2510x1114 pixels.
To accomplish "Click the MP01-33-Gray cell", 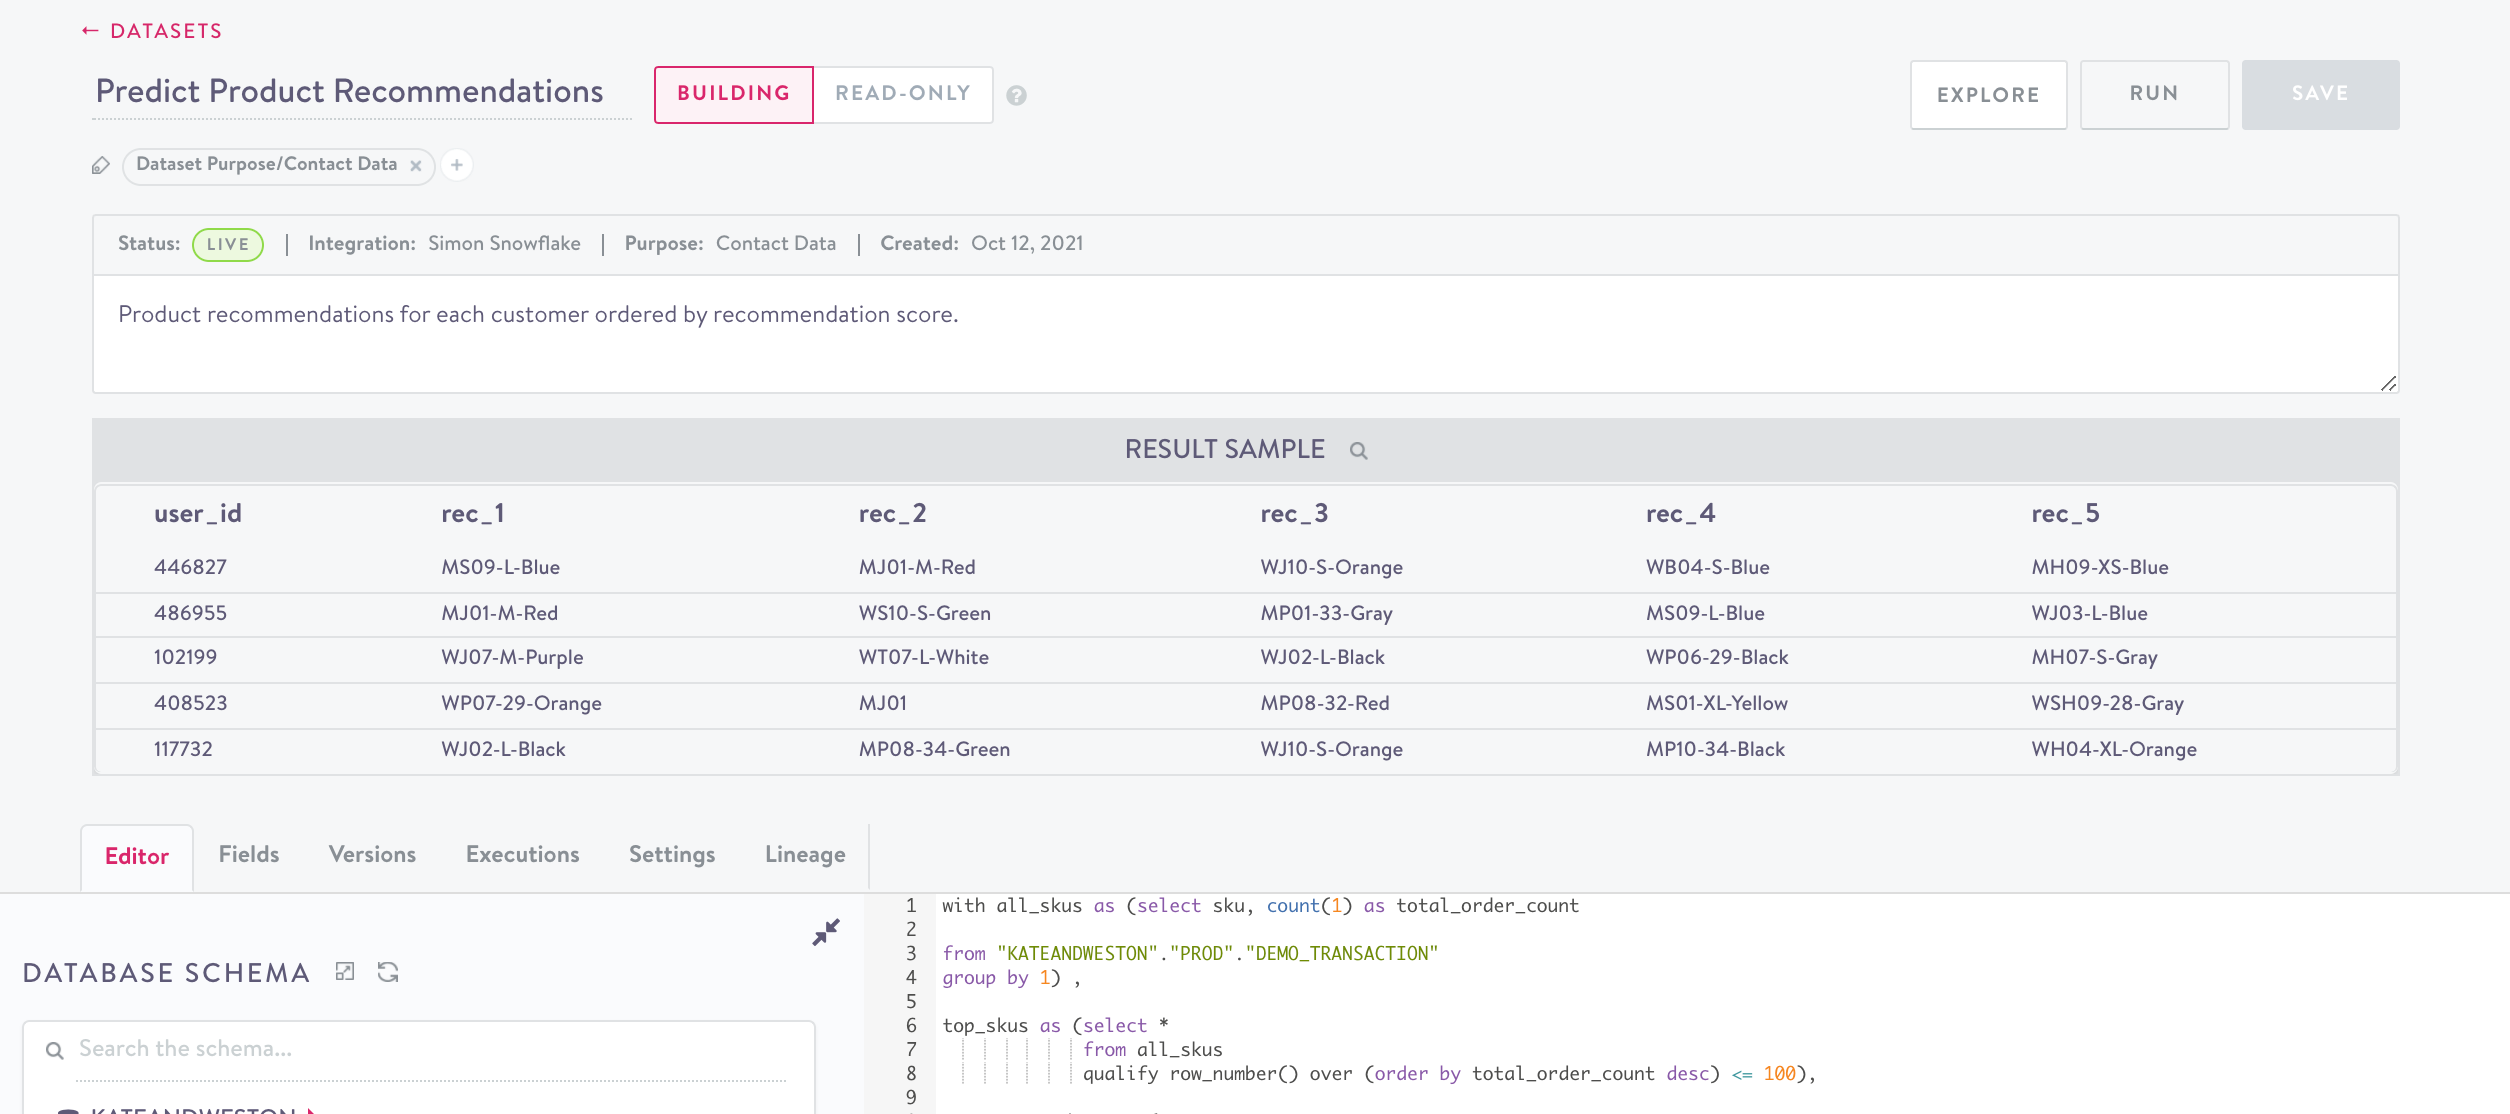I will 1326,613.
